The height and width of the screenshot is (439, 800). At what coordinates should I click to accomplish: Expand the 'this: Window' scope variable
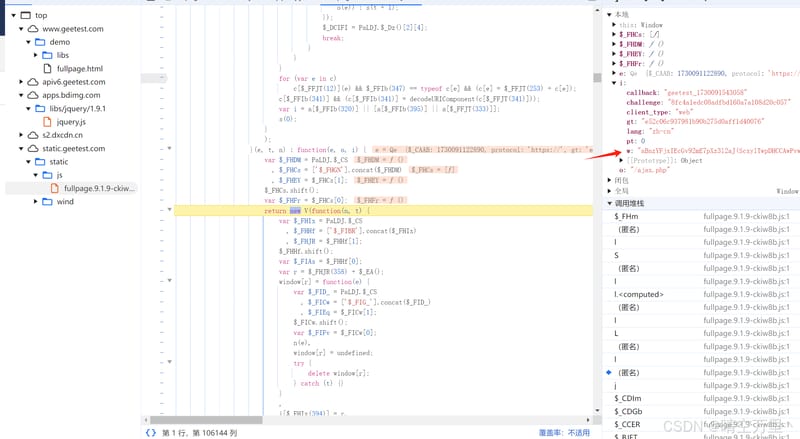click(614, 24)
